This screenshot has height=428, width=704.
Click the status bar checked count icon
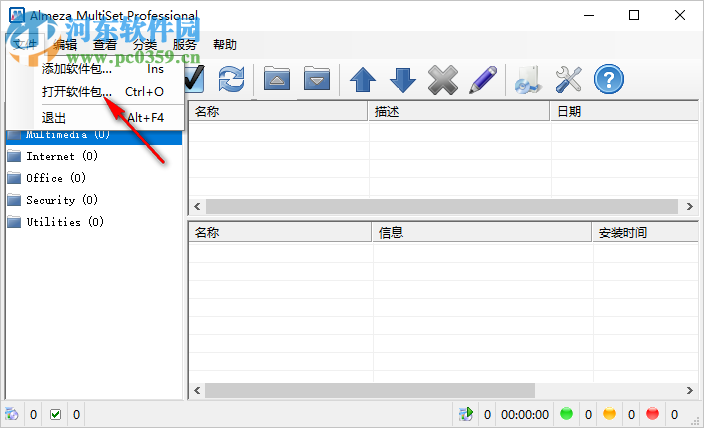(x=55, y=414)
